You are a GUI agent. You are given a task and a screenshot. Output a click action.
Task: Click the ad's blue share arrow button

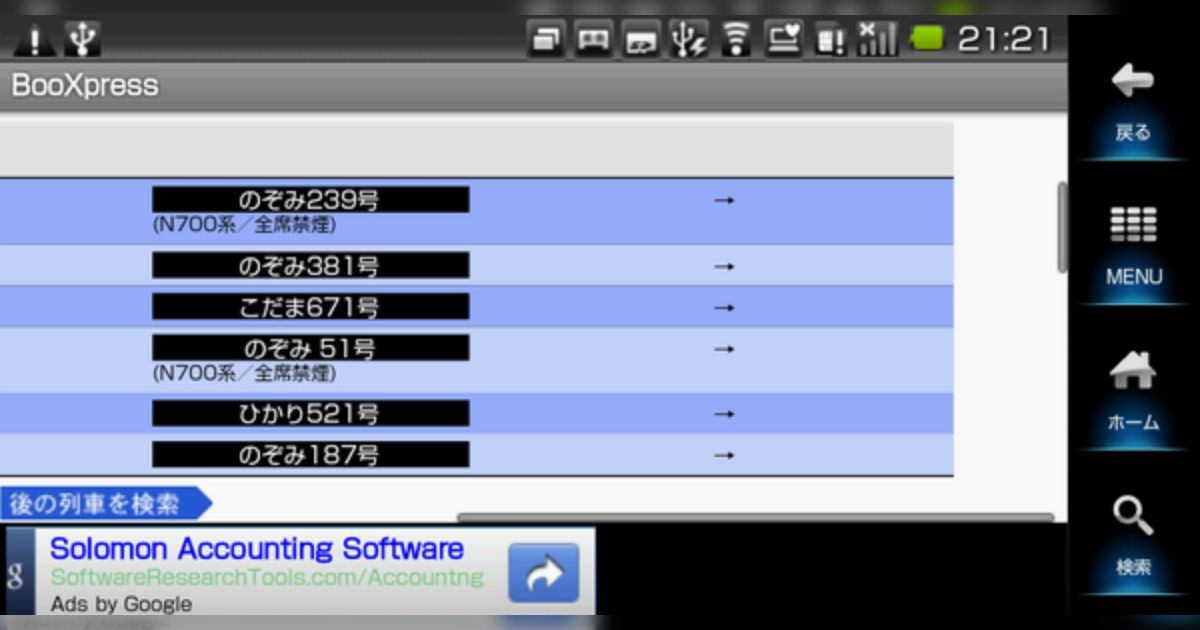click(543, 573)
